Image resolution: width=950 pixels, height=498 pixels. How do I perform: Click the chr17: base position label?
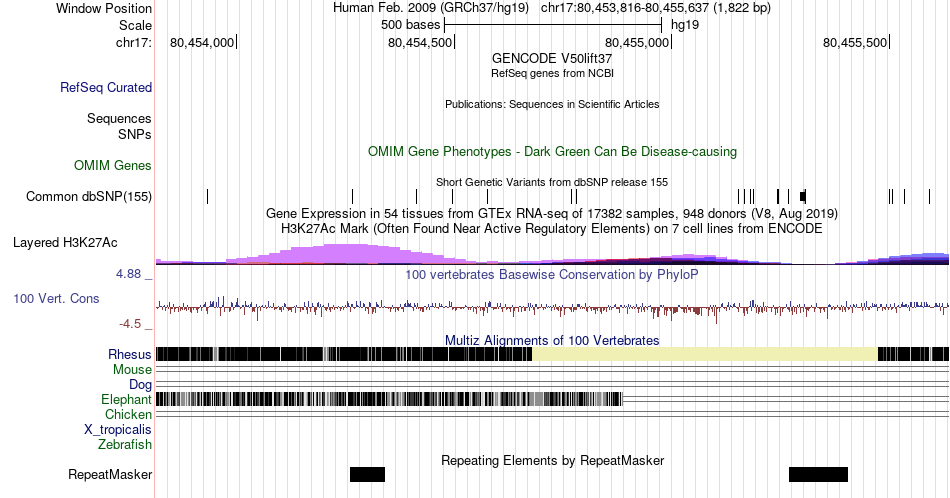click(x=134, y=42)
